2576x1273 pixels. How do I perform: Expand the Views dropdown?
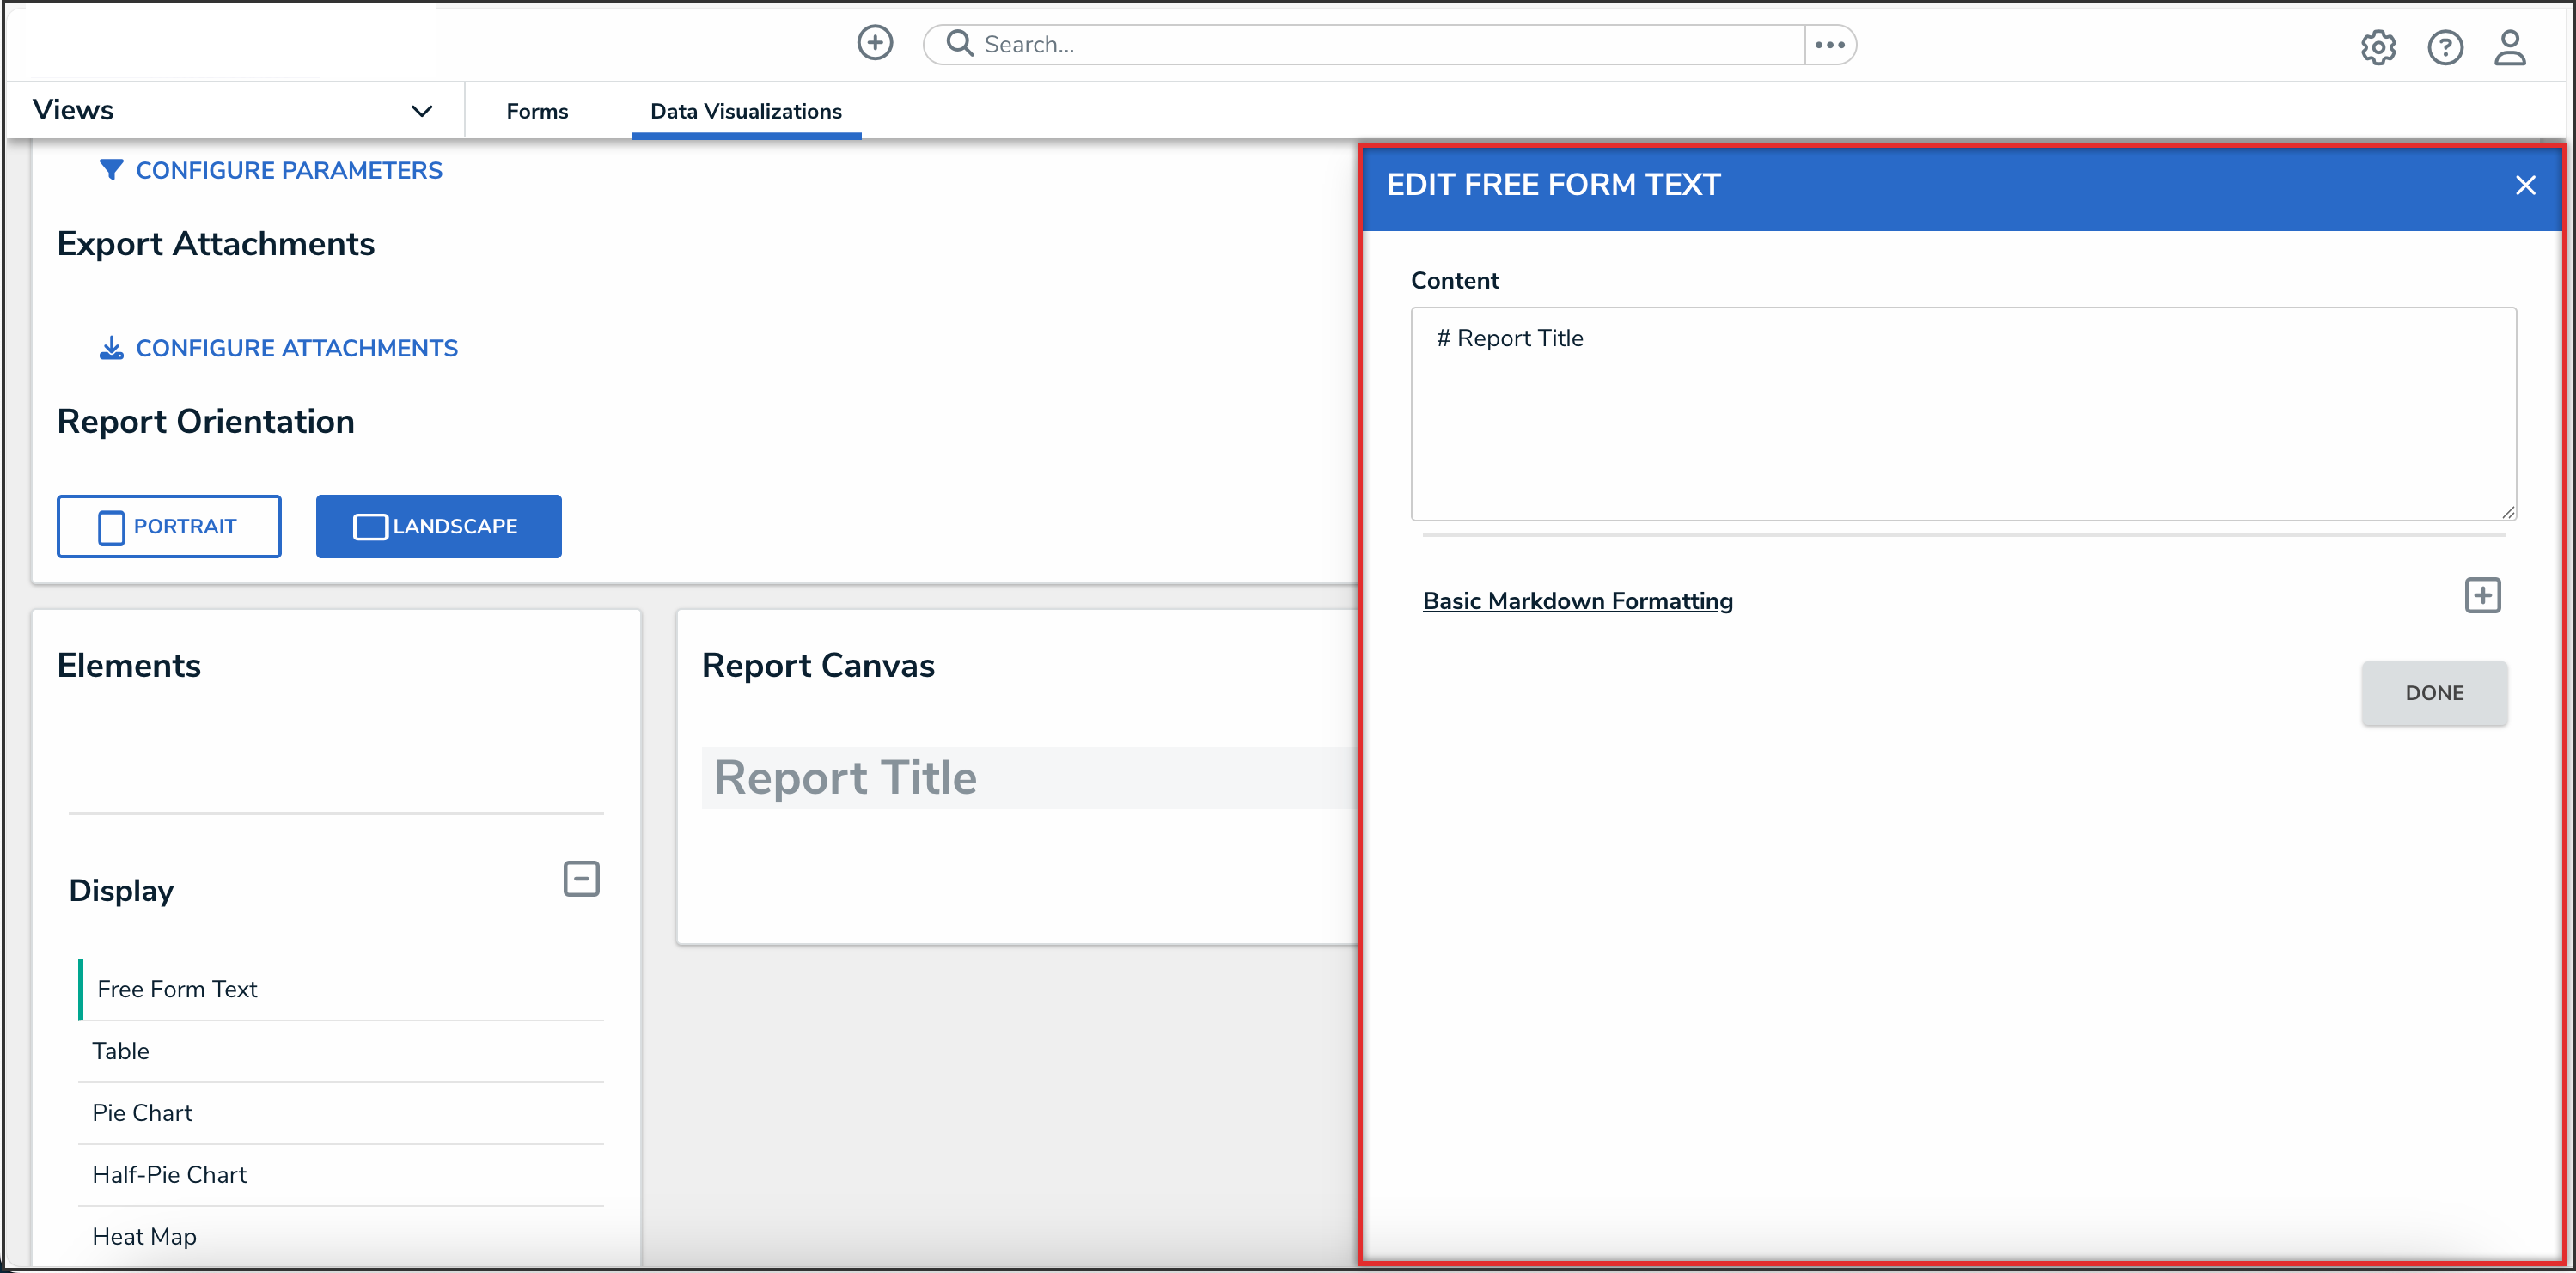421,111
